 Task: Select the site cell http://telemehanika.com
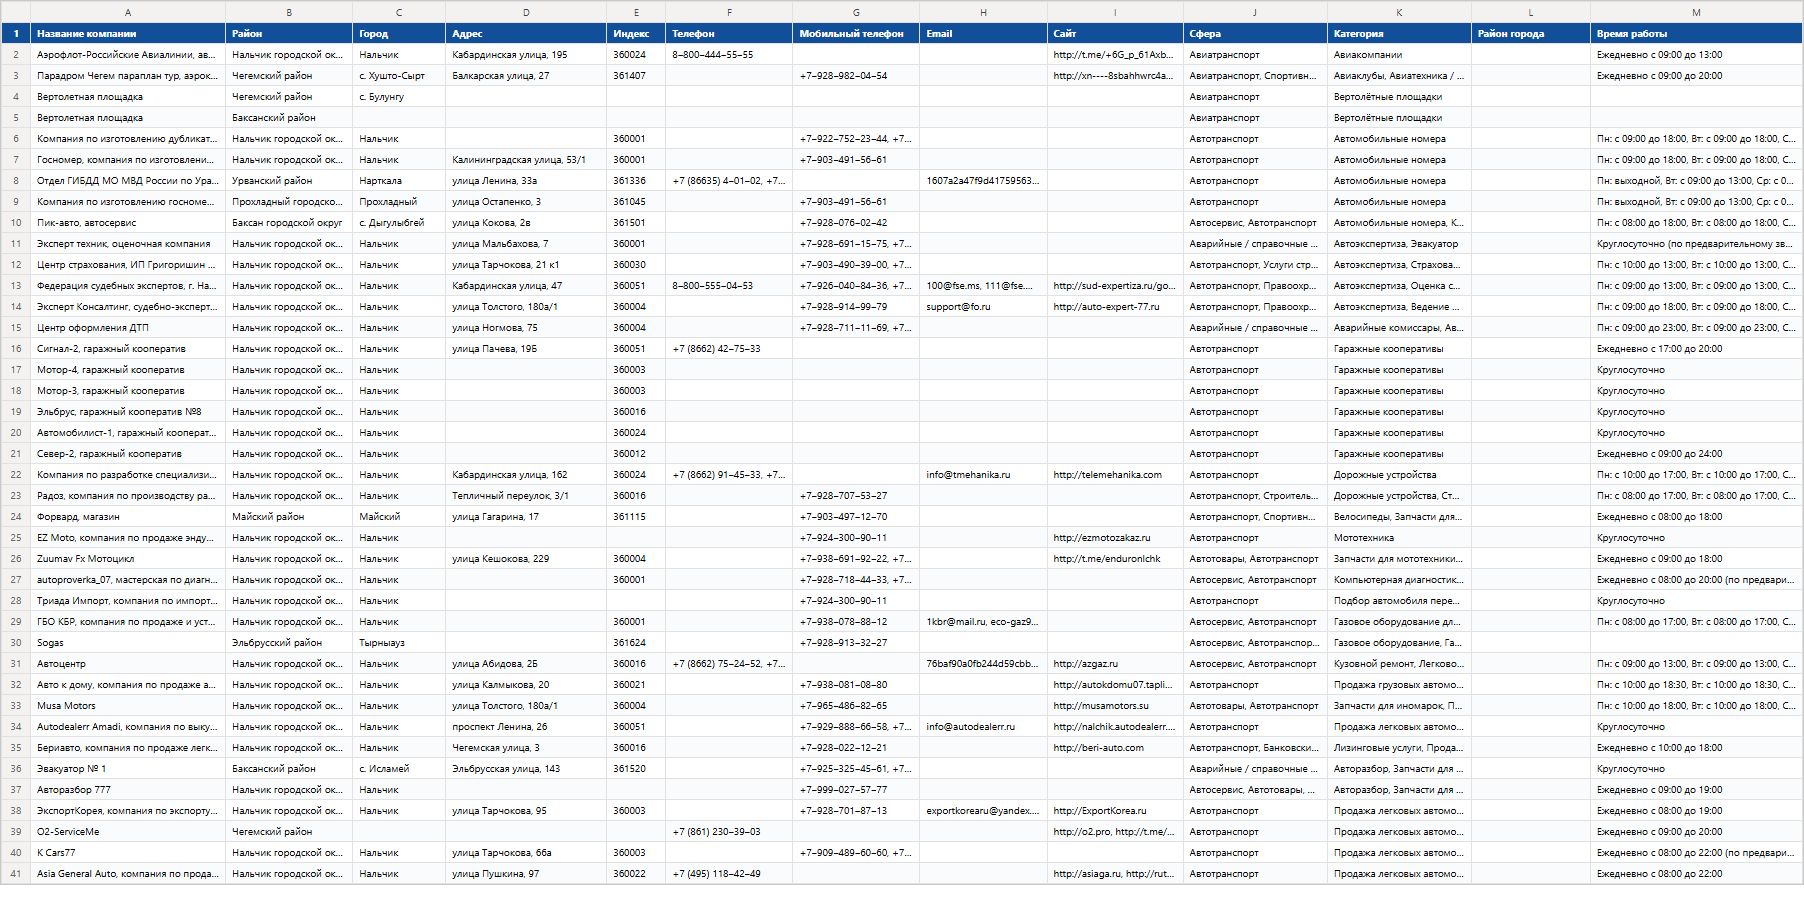pos(1115,475)
